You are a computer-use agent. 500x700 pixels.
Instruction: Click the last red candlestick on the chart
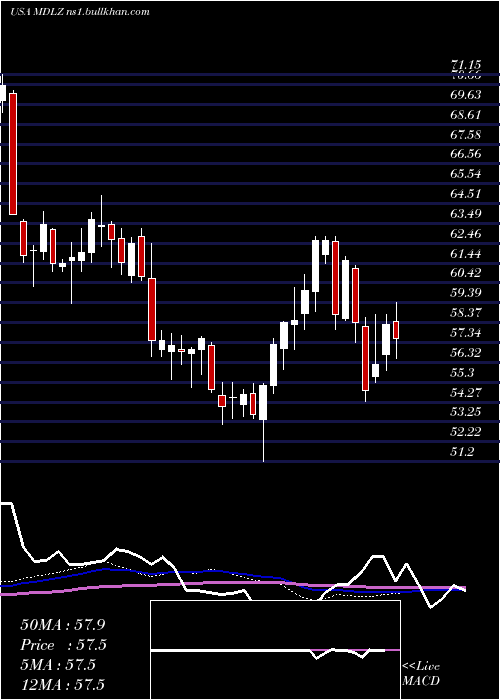click(x=396, y=329)
